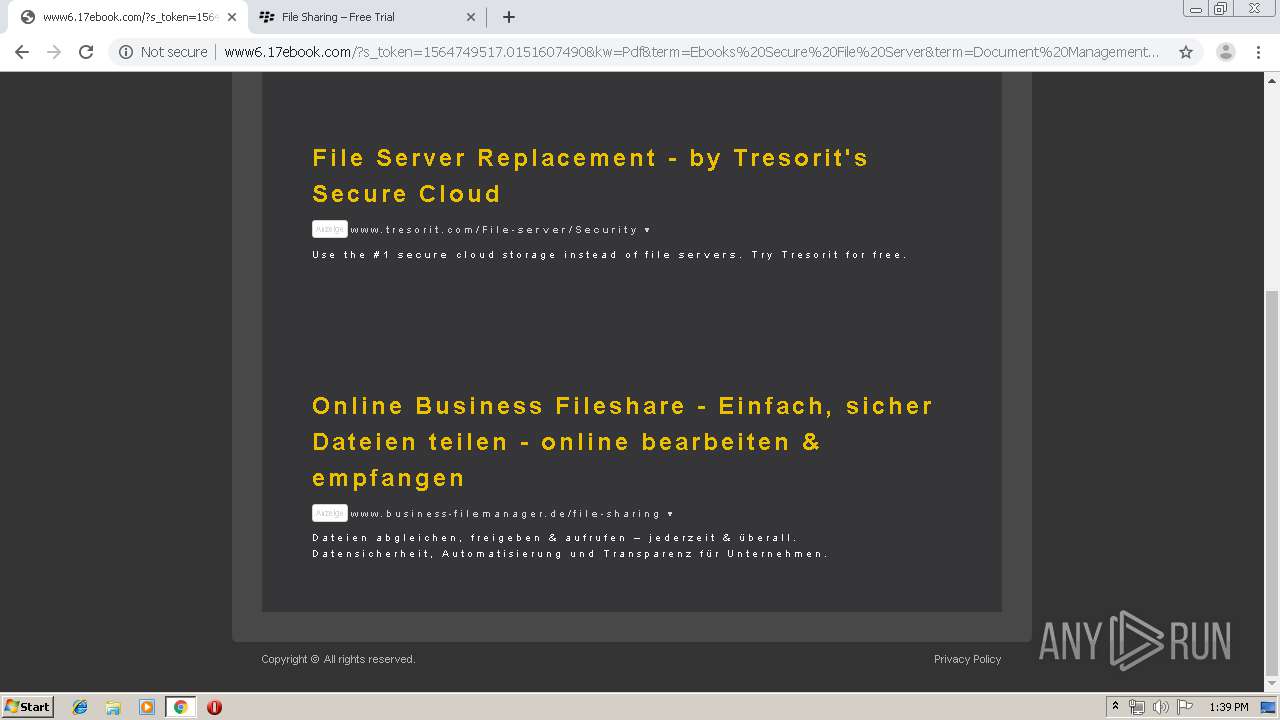Click Anzeige badge of Tresorit ad
This screenshot has width=1280, height=720.
(330, 229)
